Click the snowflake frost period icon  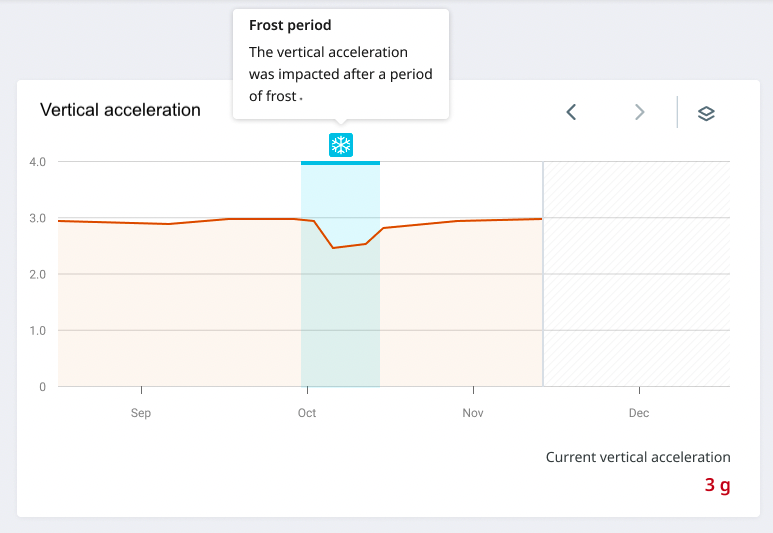click(341, 145)
